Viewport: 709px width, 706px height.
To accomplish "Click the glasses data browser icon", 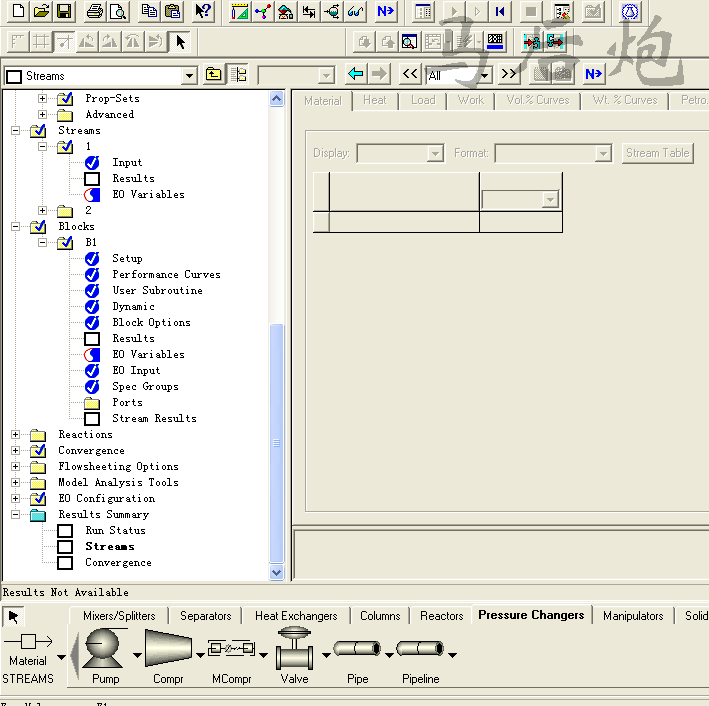I will click(x=355, y=11).
